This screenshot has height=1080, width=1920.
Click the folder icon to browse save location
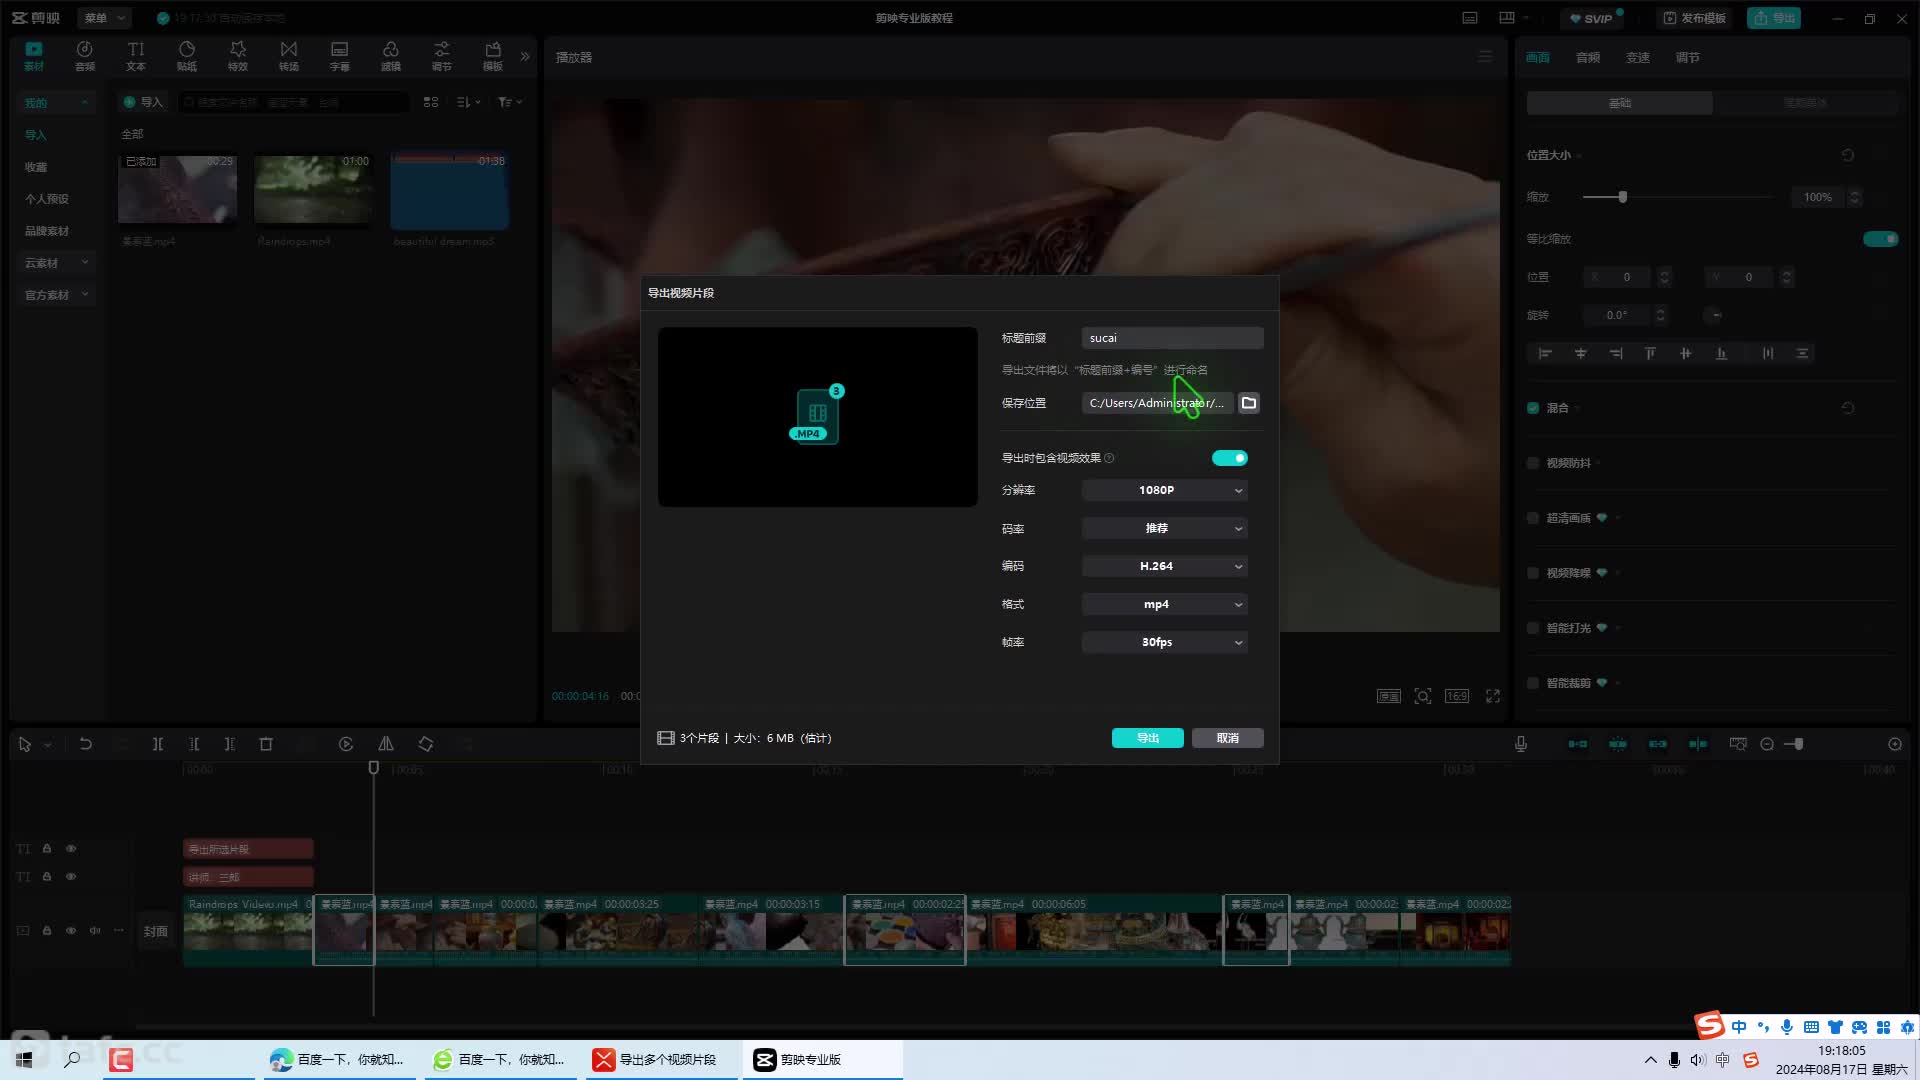tap(1249, 403)
